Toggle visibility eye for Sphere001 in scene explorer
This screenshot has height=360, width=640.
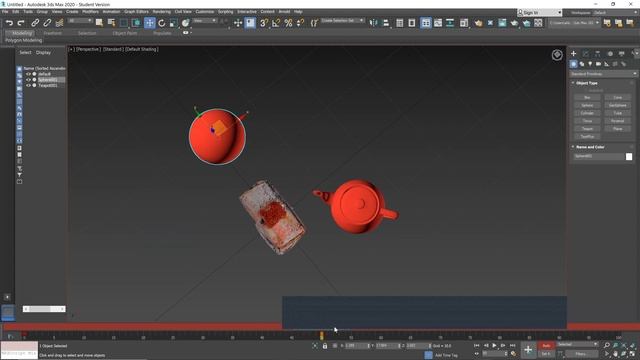[28, 80]
